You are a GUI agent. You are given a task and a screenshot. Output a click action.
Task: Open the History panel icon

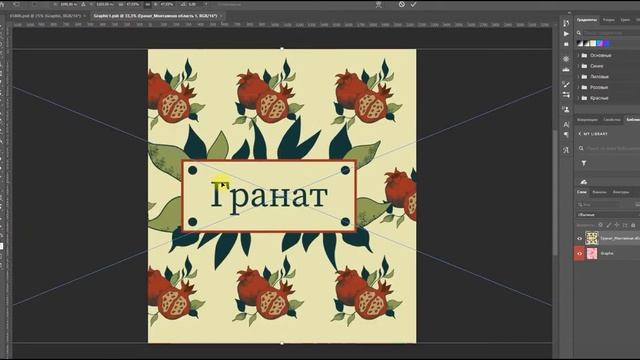[x=566, y=23]
